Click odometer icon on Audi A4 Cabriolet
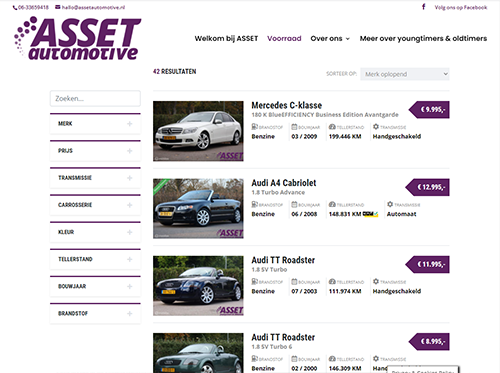The image size is (500, 373). point(332,204)
